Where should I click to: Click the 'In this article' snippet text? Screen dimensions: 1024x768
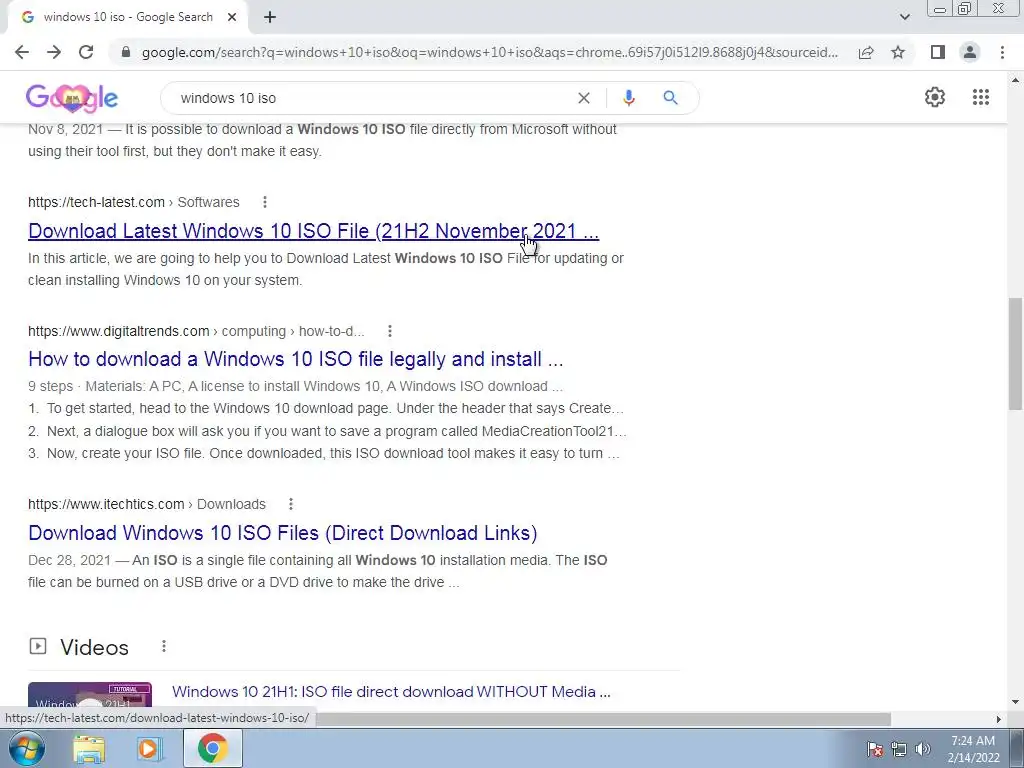(x=326, y=269)
